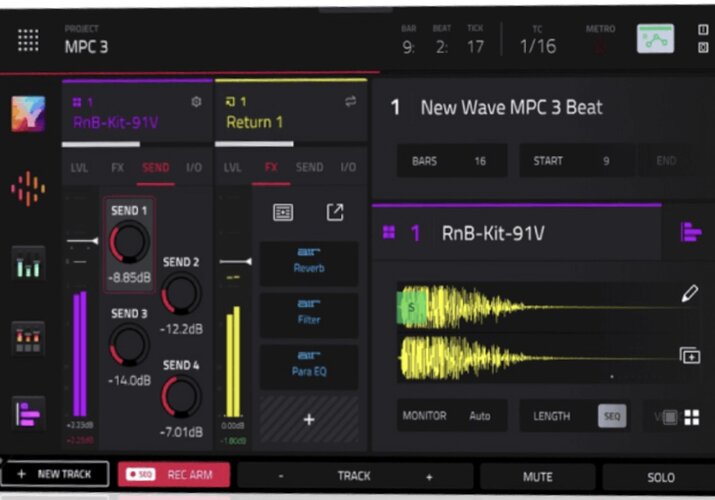The image size is (715, 500).
Task: Open the BARS 16 field
Action: click(x=452, y=161)
